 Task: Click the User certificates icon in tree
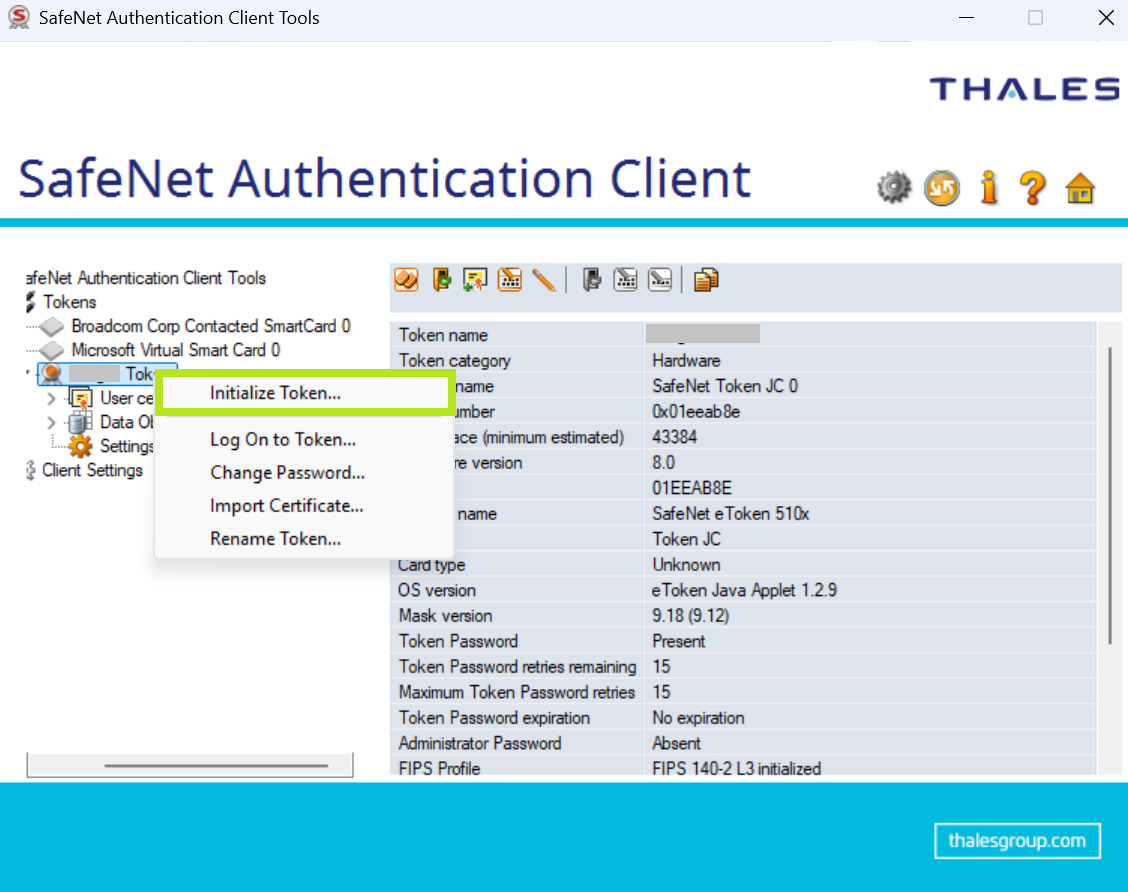click(x=81, y=398)
